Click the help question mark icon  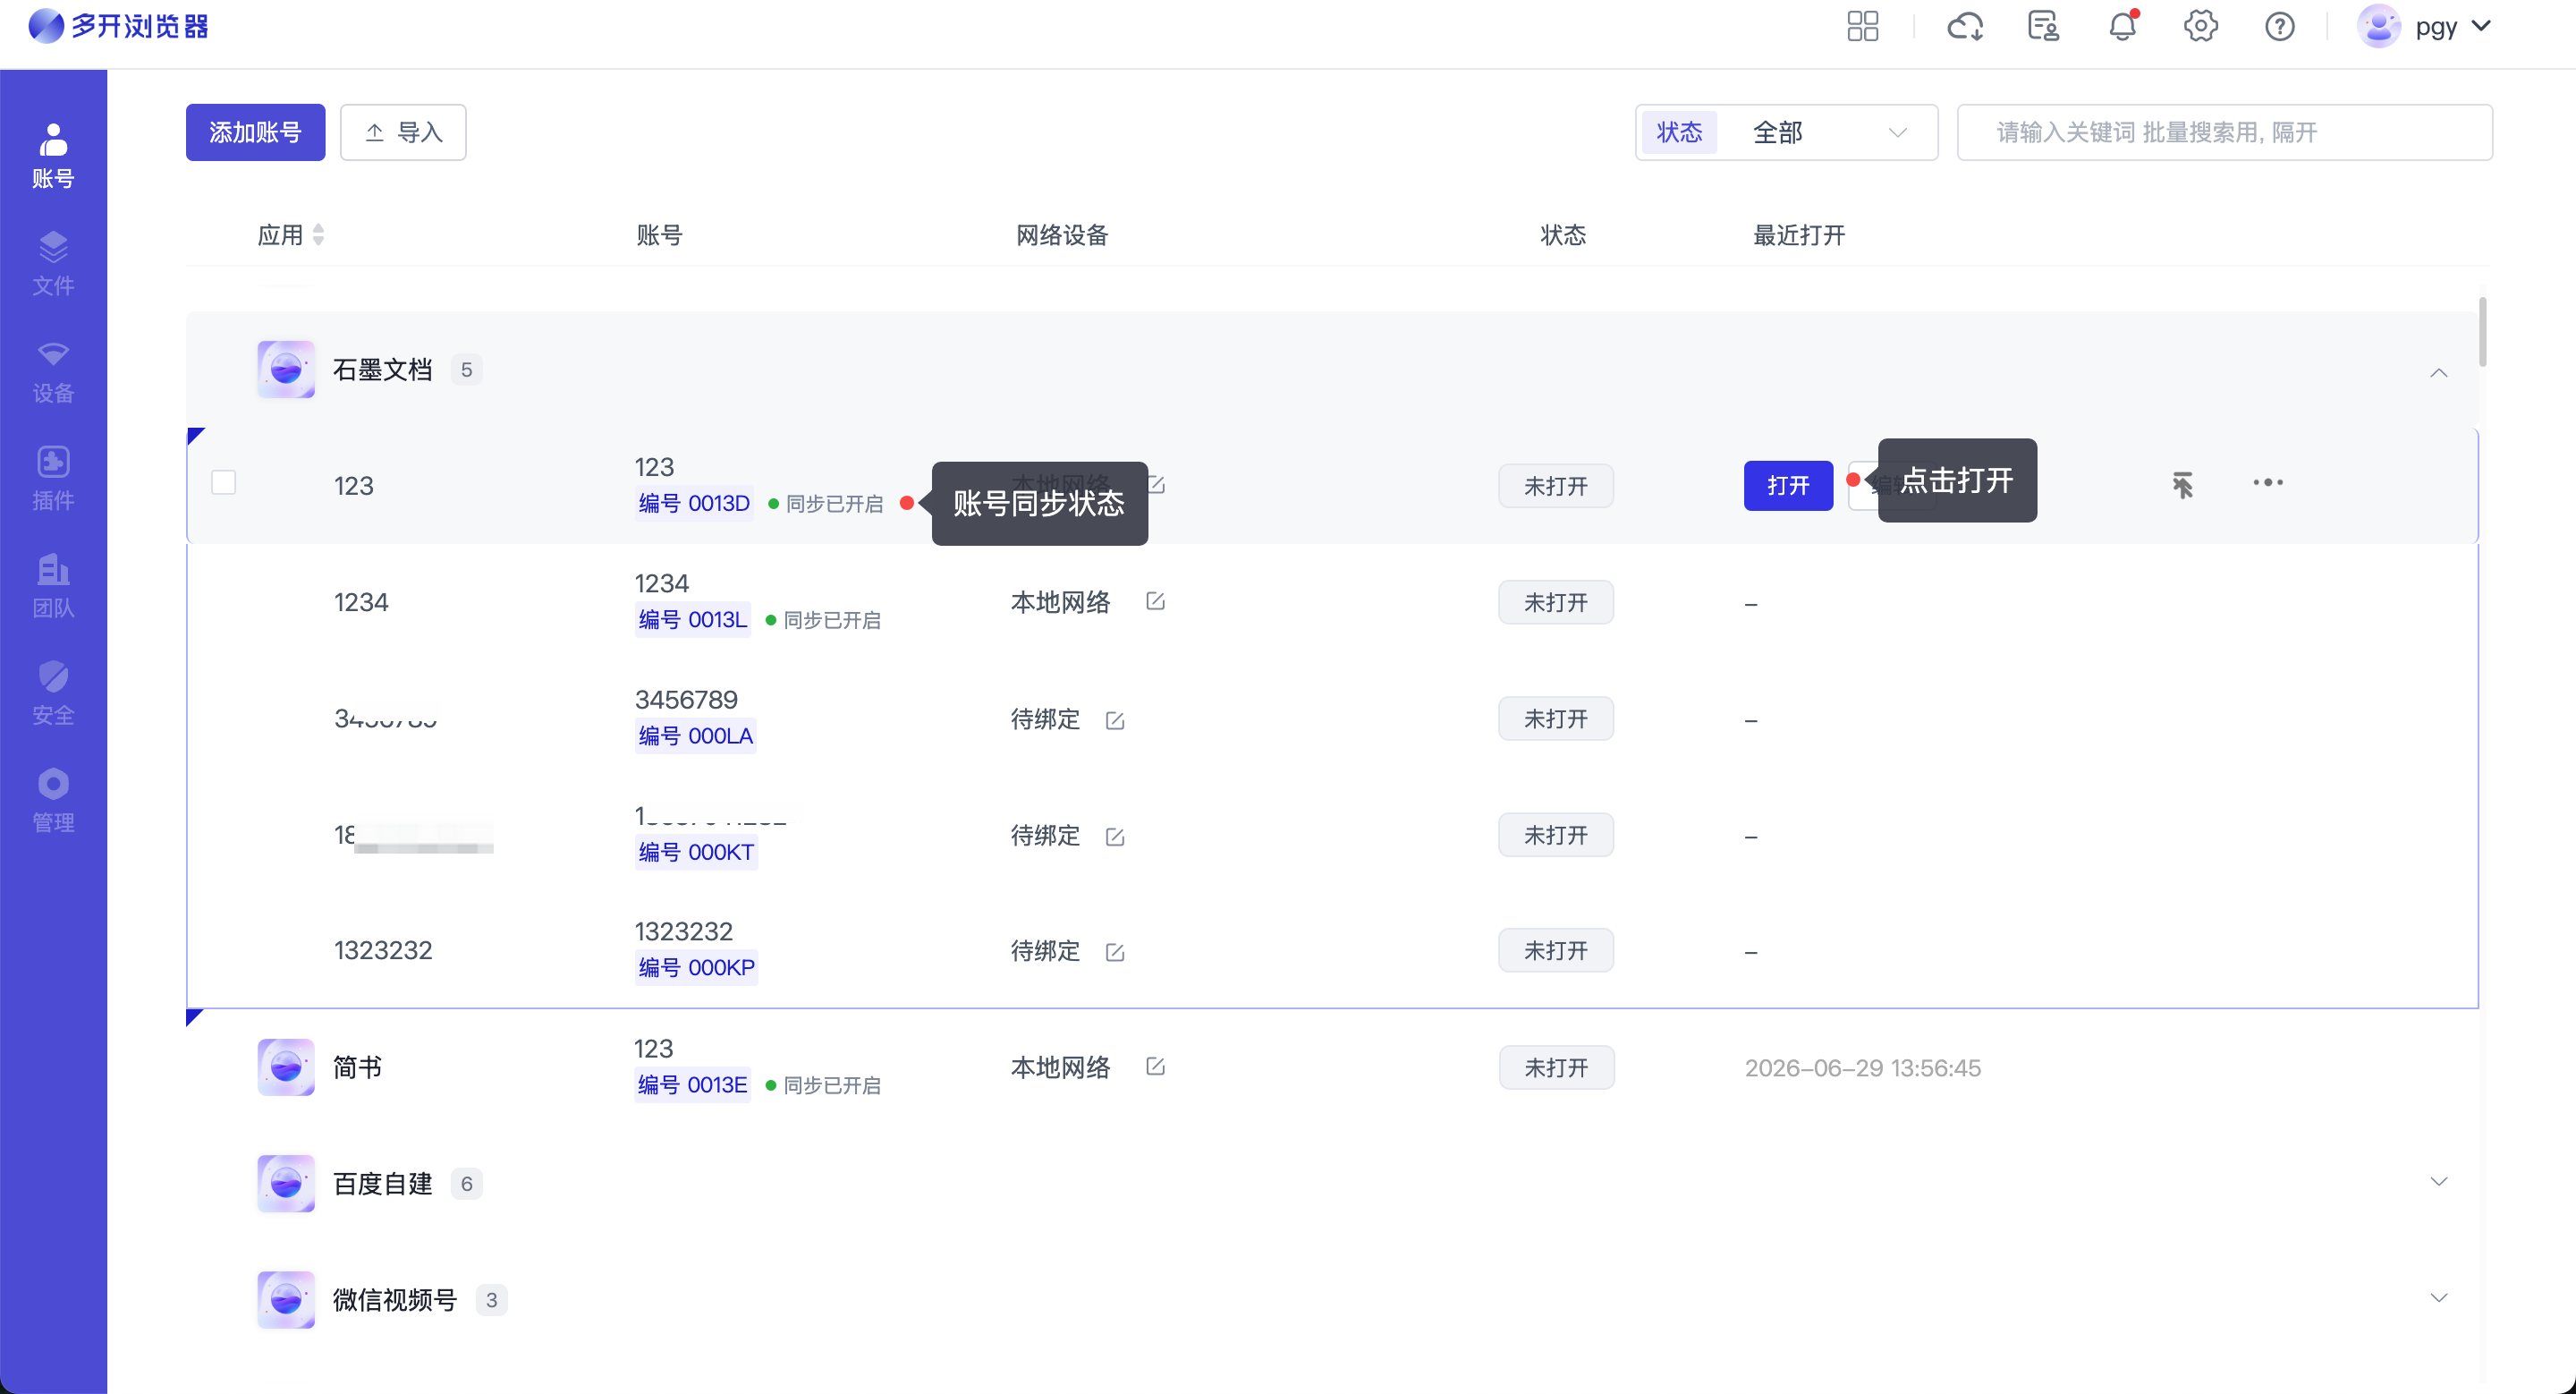point(2279,26)
